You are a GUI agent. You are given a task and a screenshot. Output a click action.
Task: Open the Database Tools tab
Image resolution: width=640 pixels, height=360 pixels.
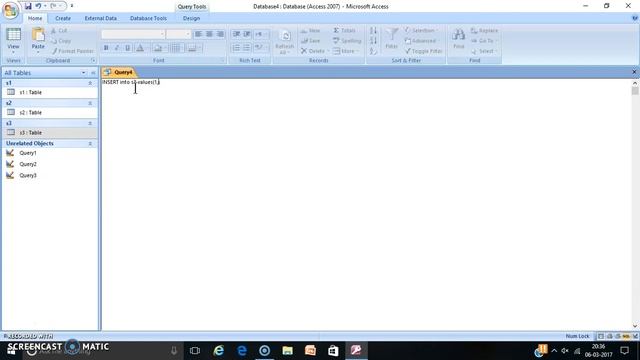[x=148, y=18]
